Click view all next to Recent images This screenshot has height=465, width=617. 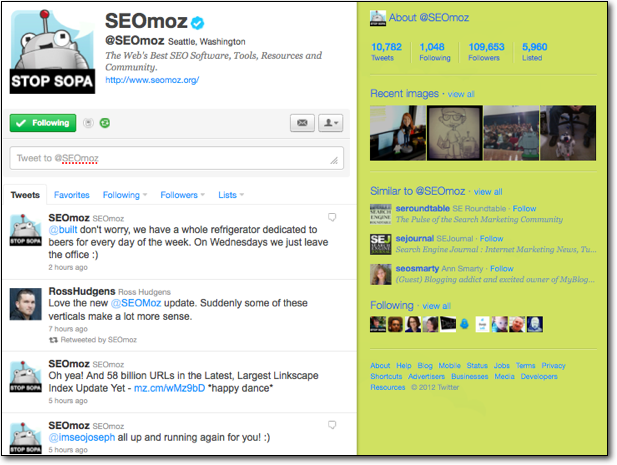(x=461, y=94)
